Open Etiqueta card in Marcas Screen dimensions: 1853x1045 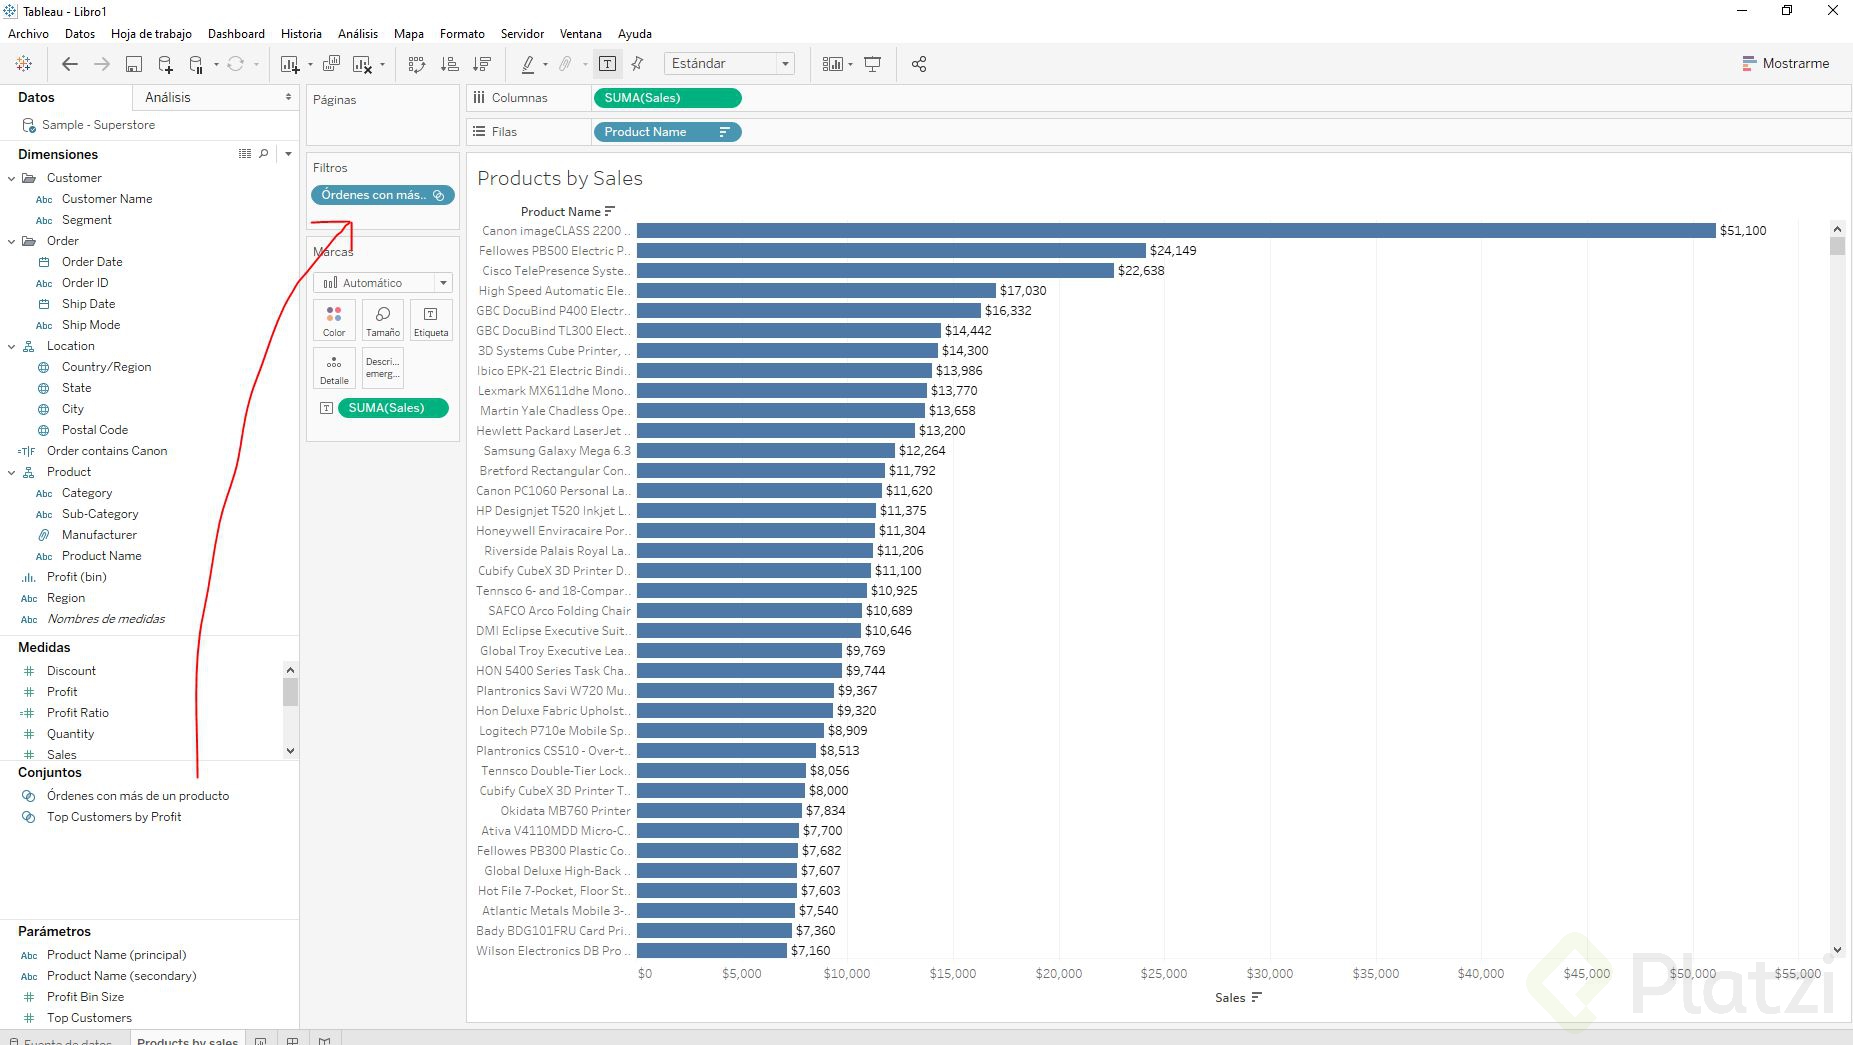click(431, 320)
